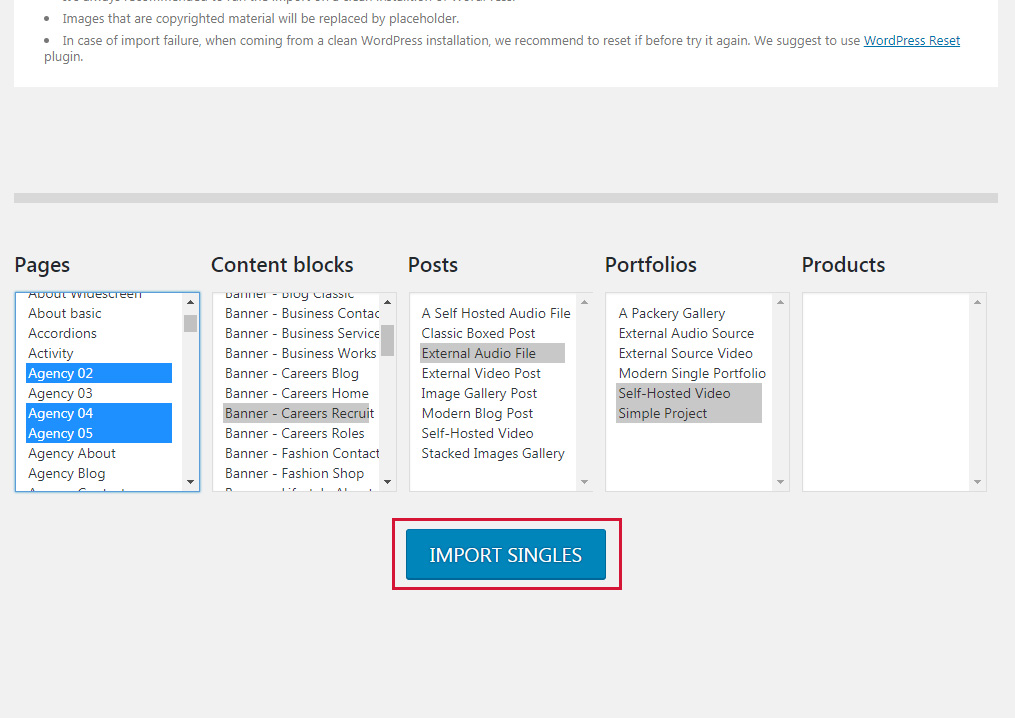Screen dimensions: 1015x718
Task: Click scroll up arrow in Content blocks list
Action: (387, 302)
